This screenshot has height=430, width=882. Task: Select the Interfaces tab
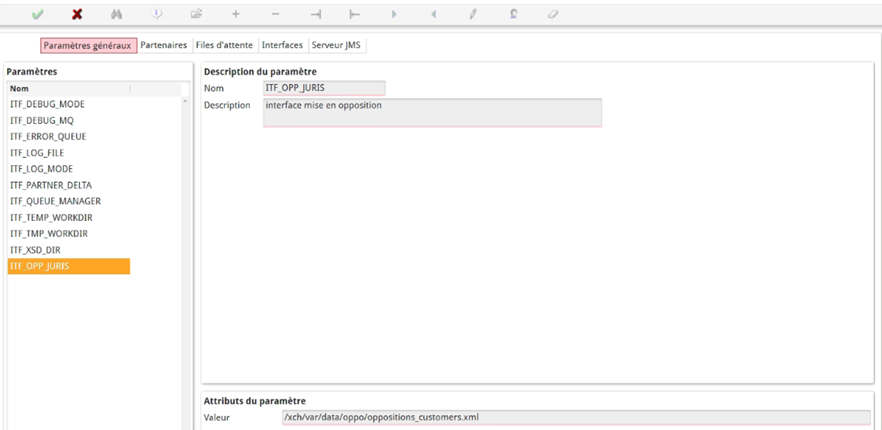click(x=282, y=45)
